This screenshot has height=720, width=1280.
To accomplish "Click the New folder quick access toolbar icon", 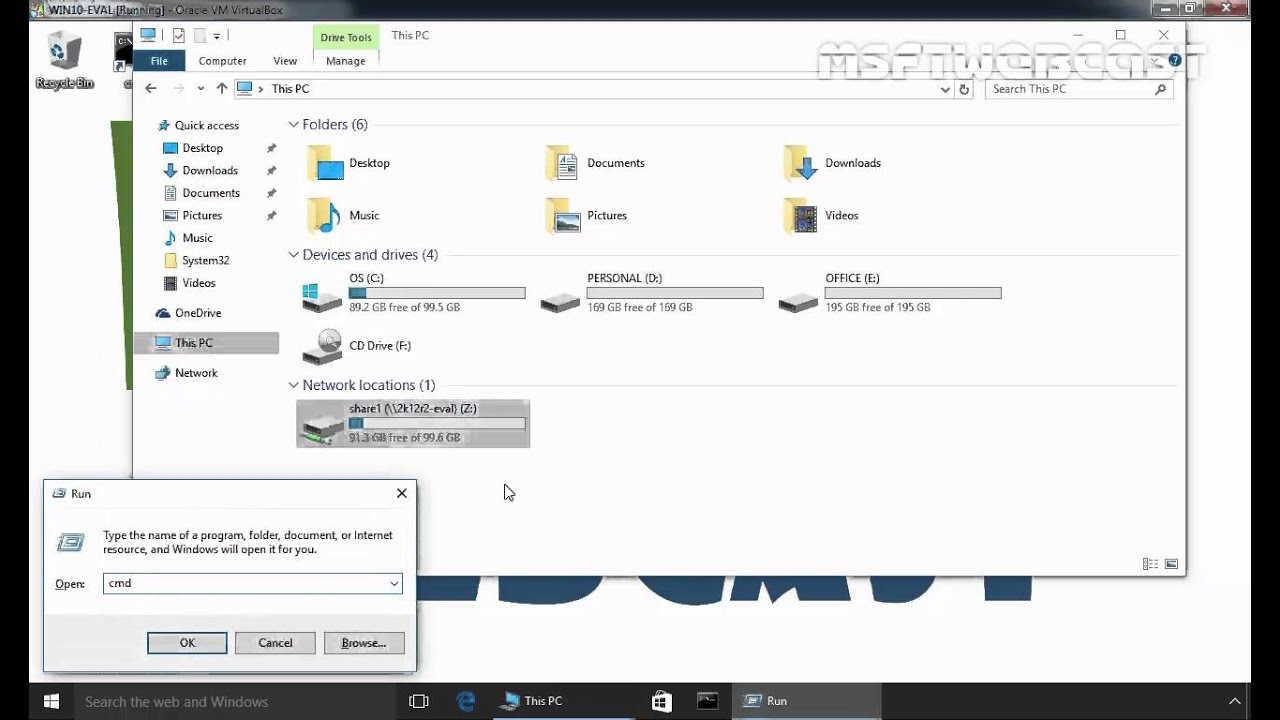I will point(199,35).
